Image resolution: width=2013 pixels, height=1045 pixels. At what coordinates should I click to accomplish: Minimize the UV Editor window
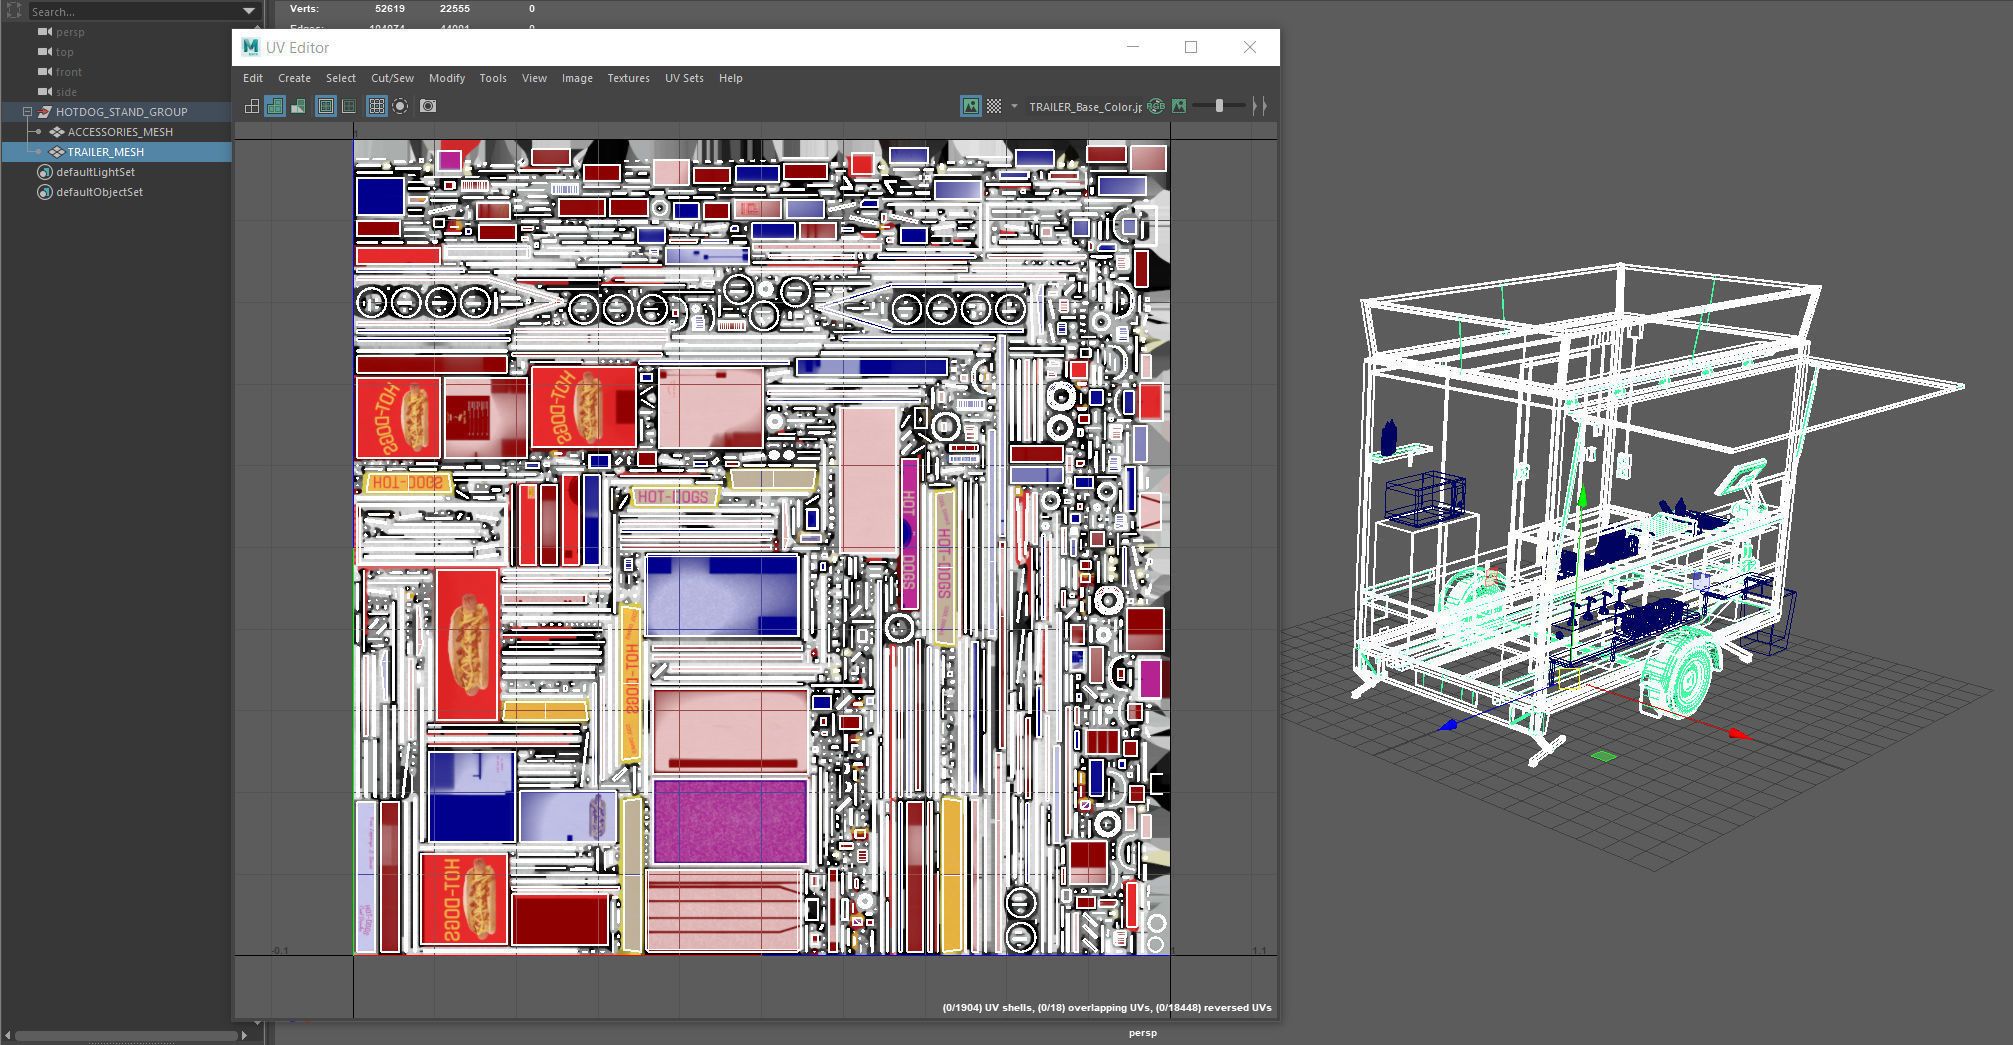[1133, 47]
